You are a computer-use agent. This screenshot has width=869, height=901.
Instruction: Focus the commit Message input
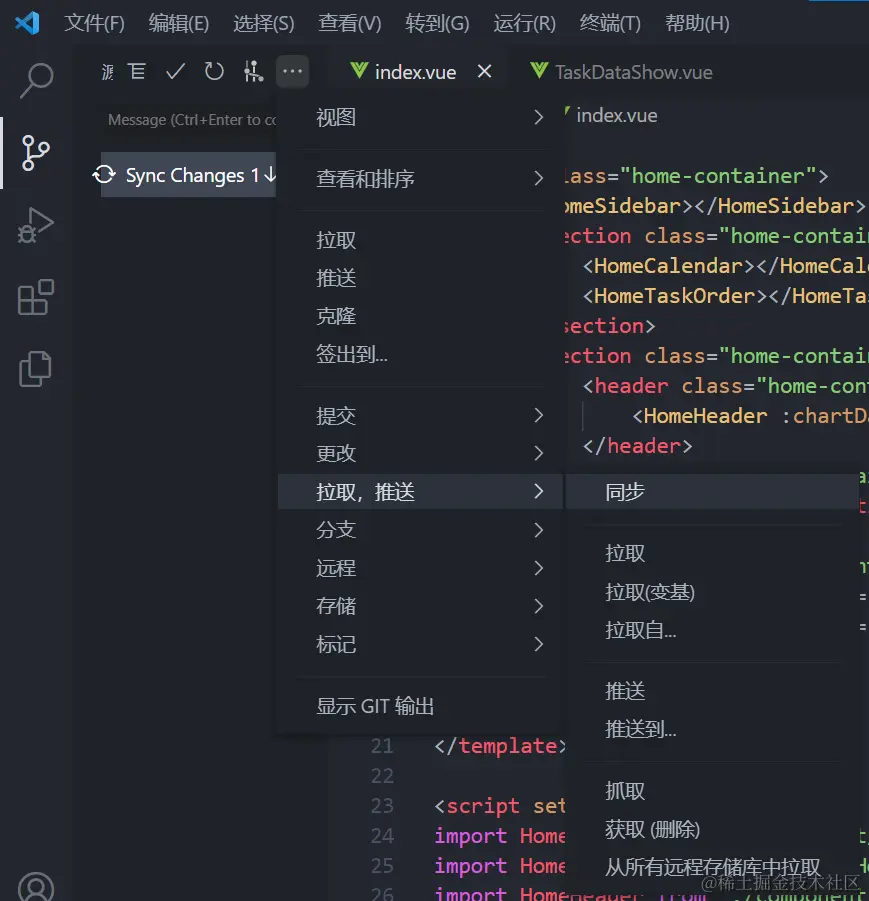189,120
